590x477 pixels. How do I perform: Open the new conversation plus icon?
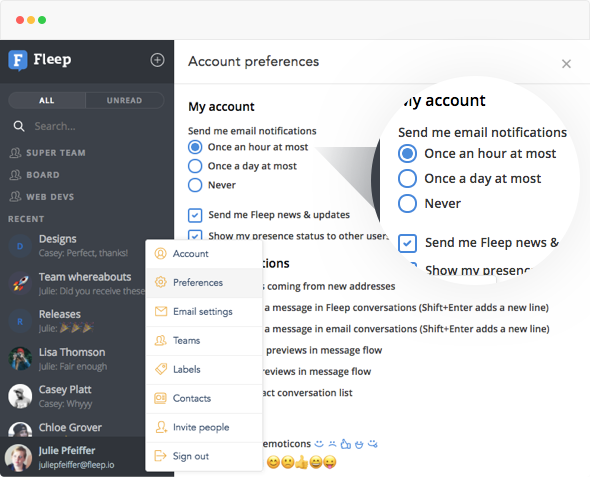click(157, 60)
